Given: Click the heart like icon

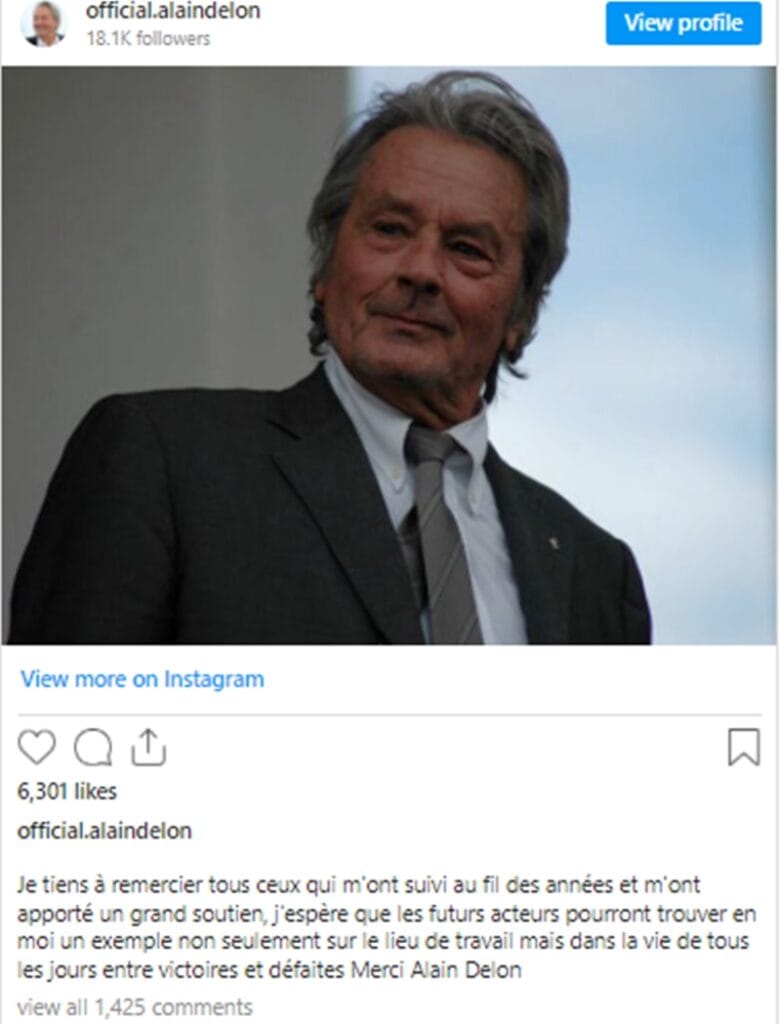Looking at the screenshot, I should point(37,747).
